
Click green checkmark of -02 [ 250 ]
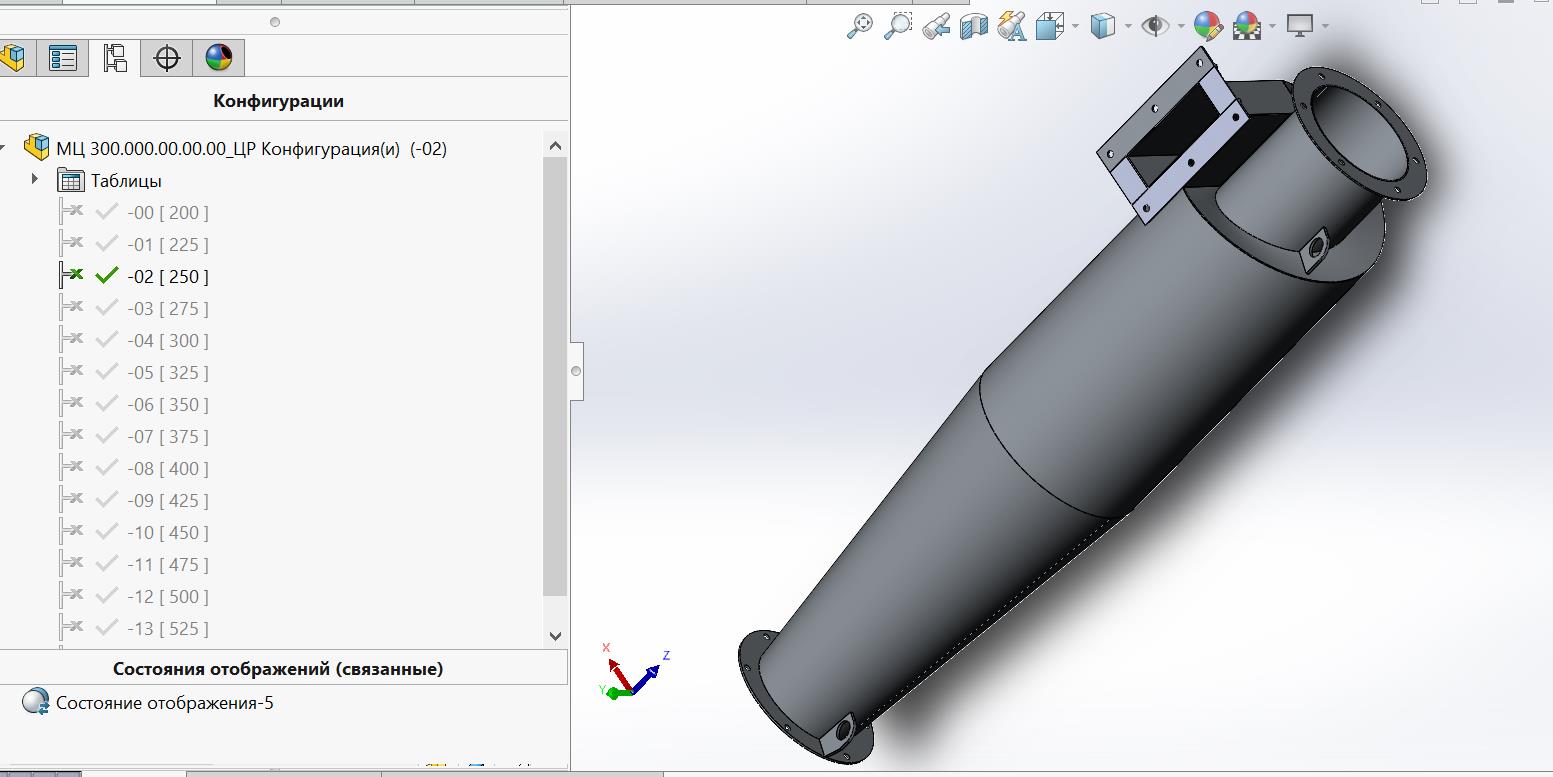[x=106, y=275]
